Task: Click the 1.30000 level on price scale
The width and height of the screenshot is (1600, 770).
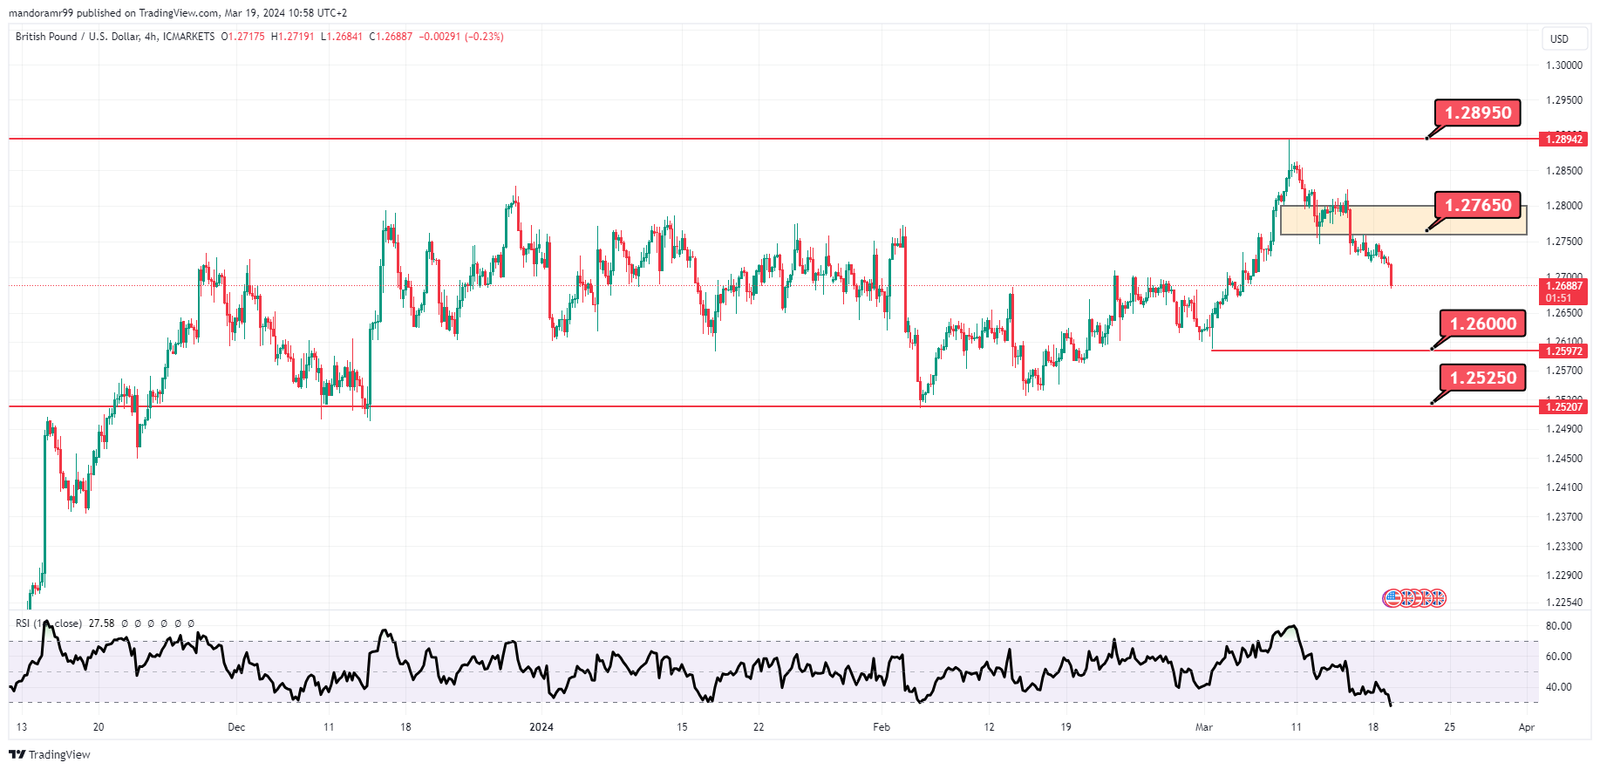Action: tap(1564, 65)
